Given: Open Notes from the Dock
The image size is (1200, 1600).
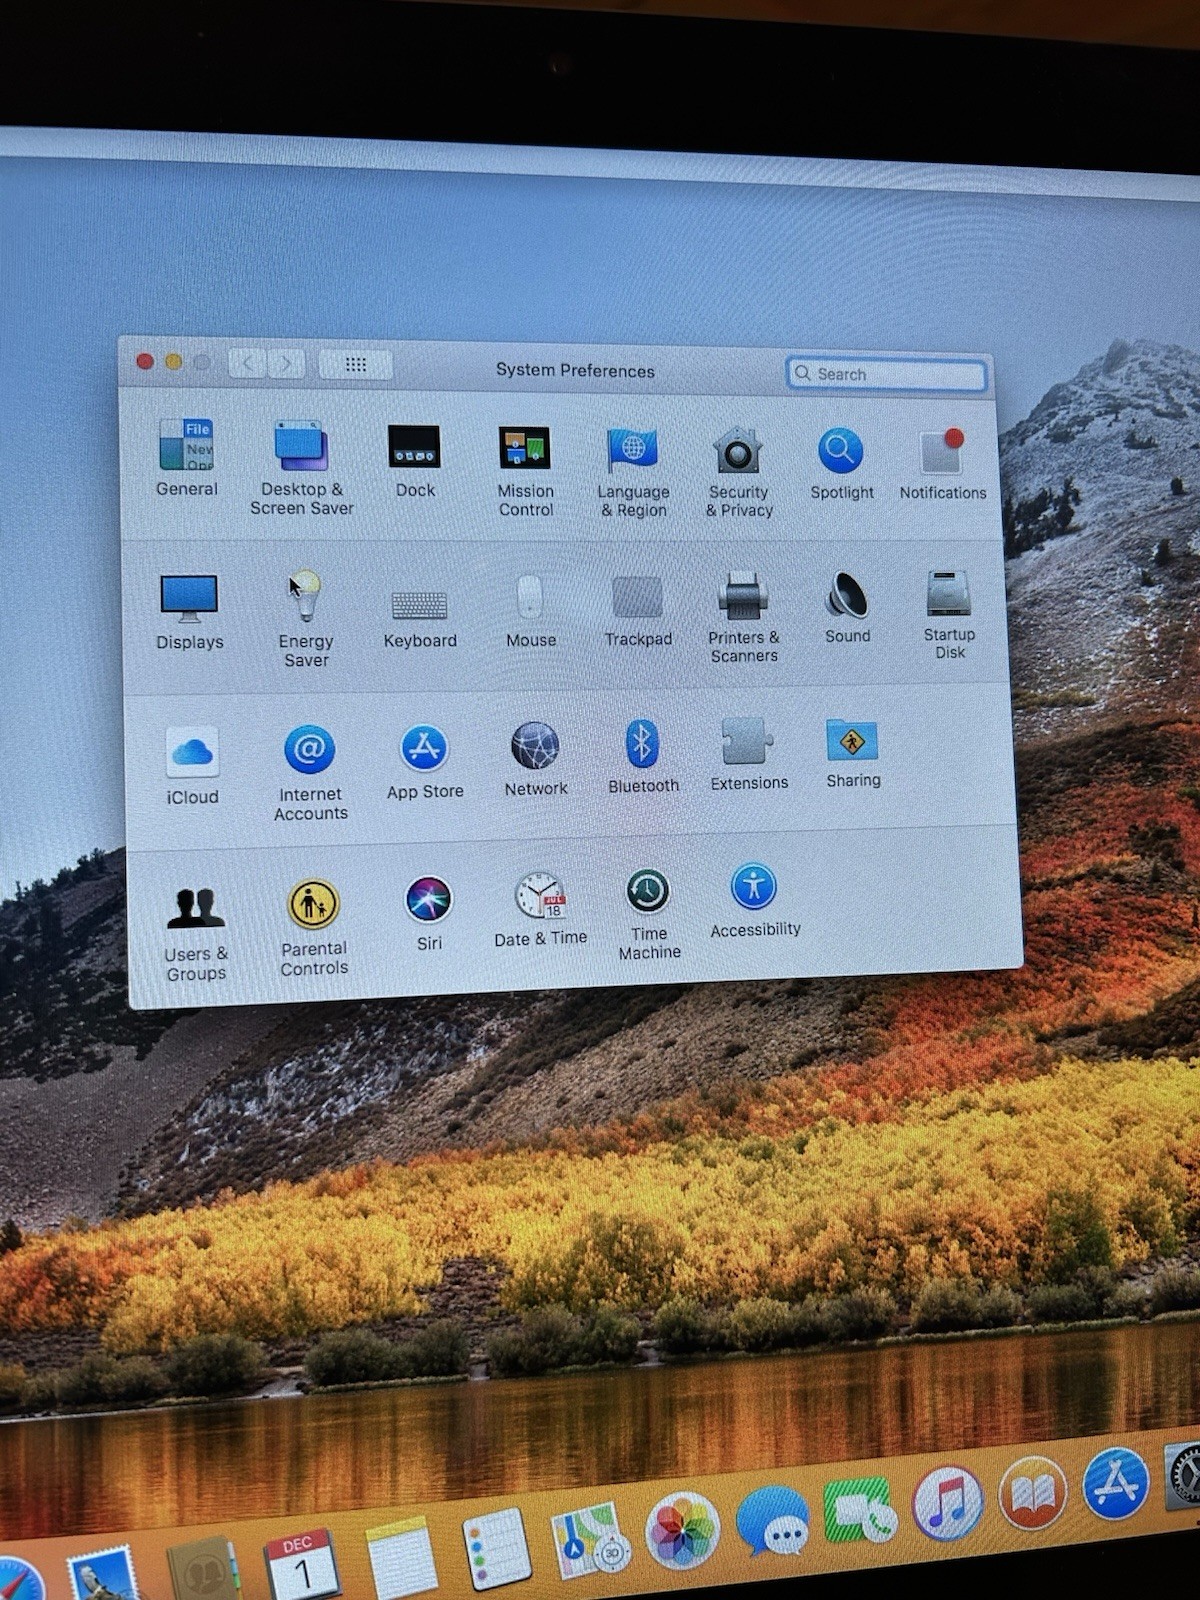Looking at the screenshot, I should point(402,1560).
